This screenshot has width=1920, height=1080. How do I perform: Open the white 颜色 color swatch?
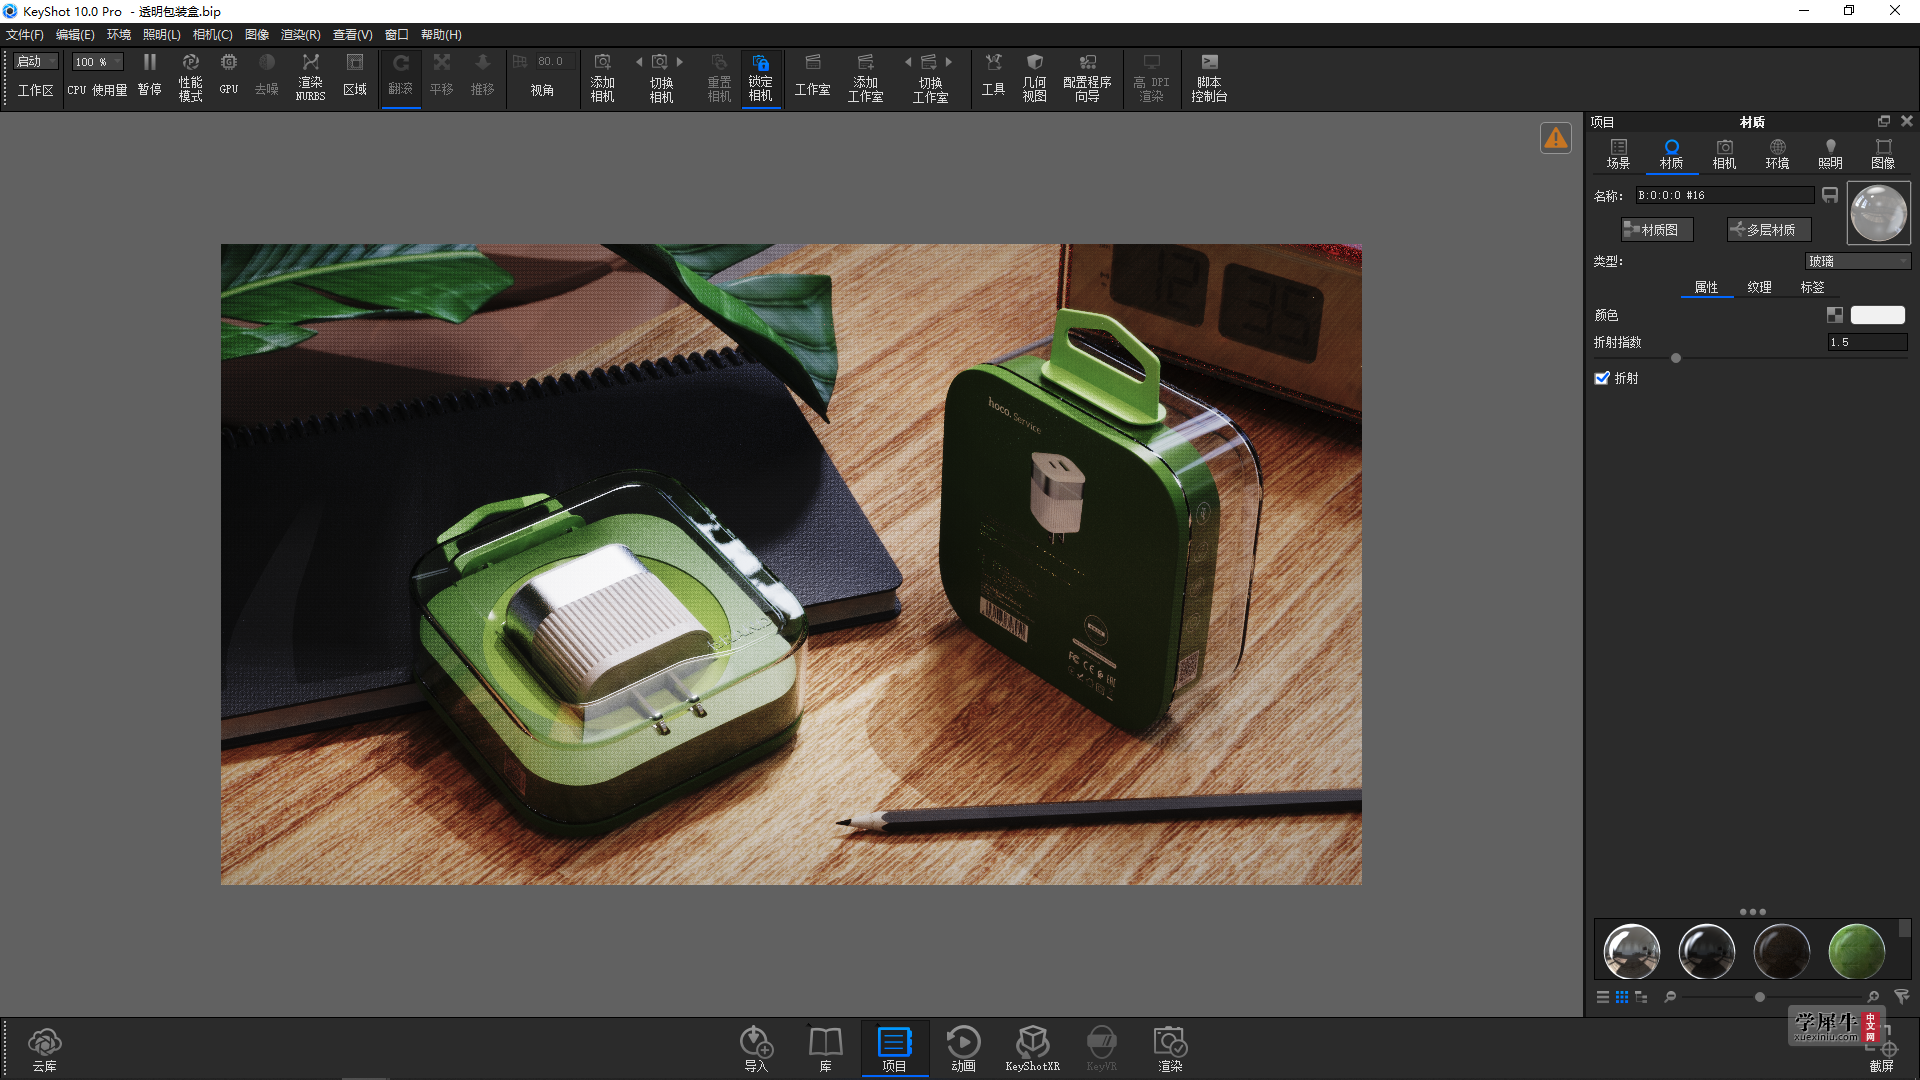tap(1878, 315)
